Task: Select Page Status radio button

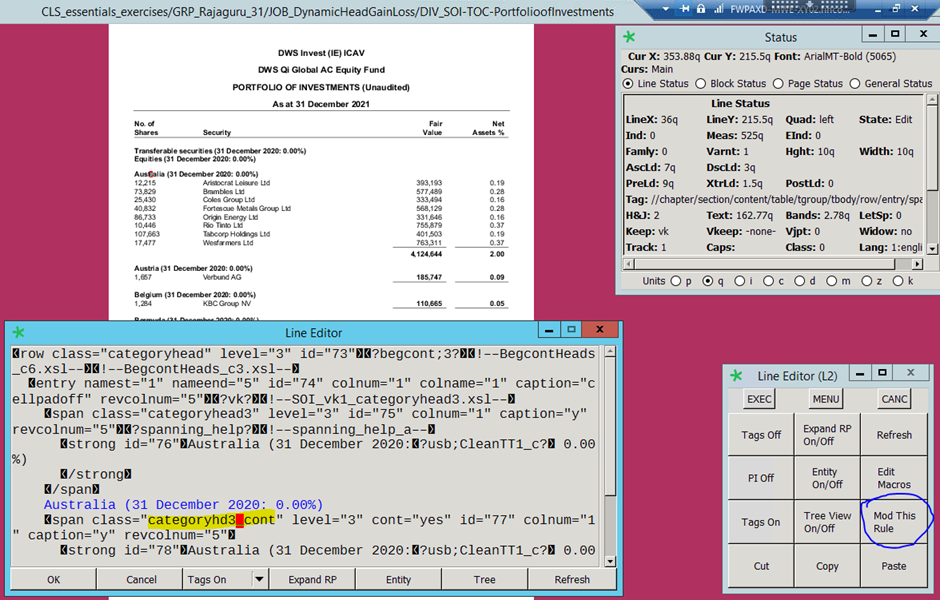Action: (x=778, y=83)
